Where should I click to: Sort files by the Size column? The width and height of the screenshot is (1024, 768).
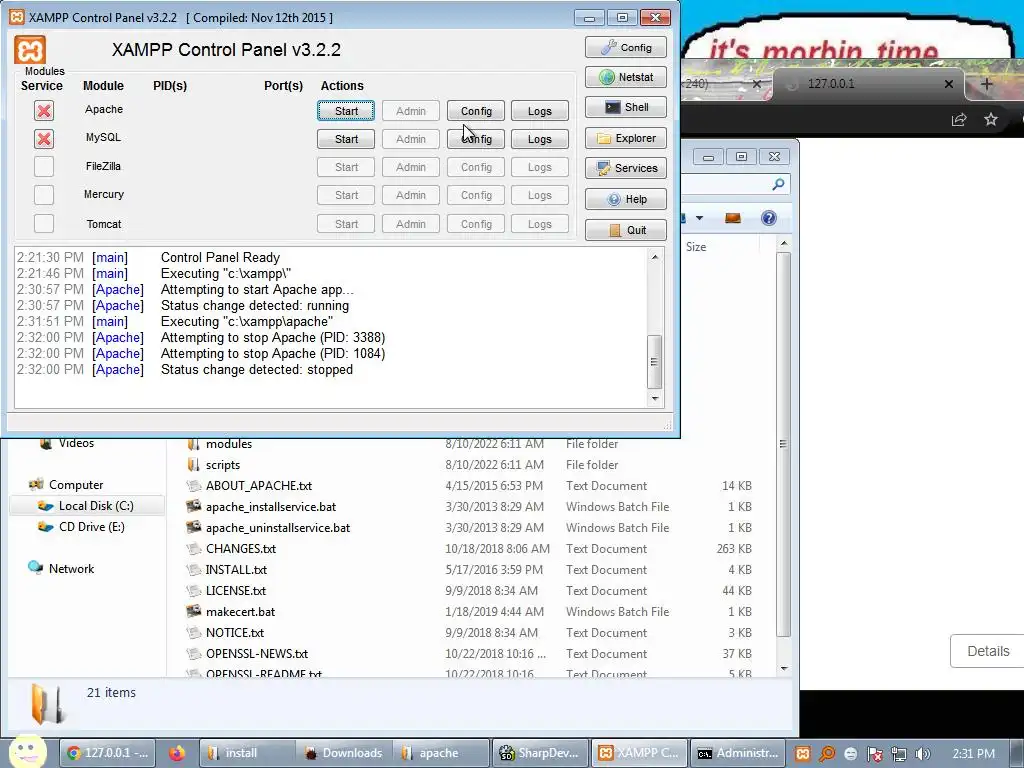[x=696, y=247]
